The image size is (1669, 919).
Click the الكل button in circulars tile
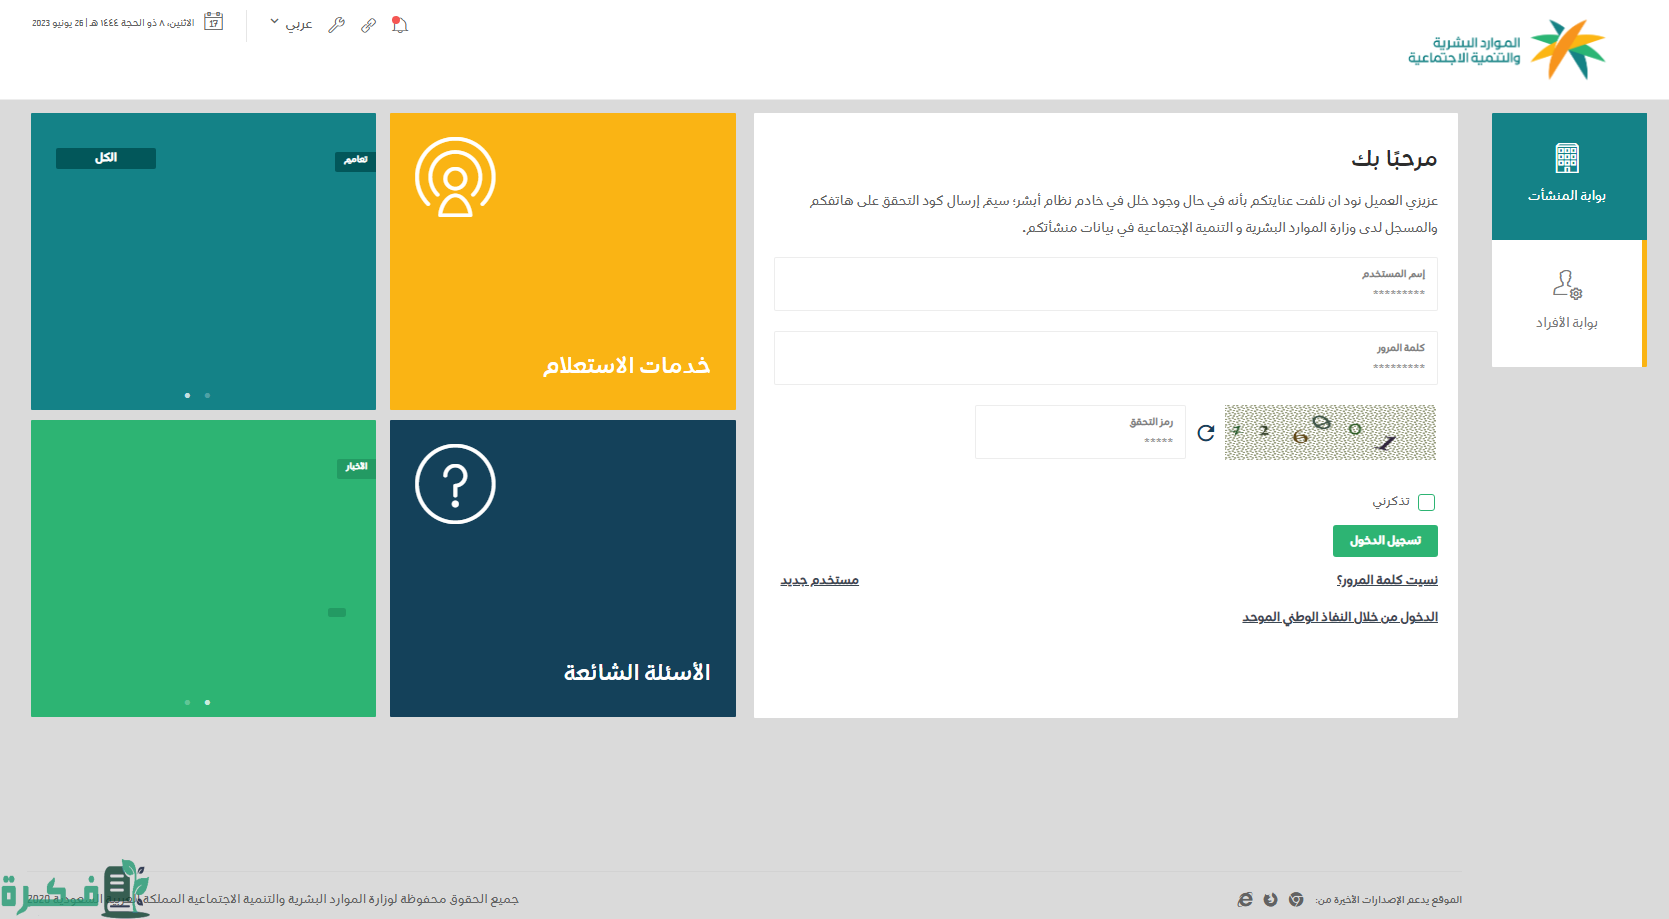click(106, 158)
